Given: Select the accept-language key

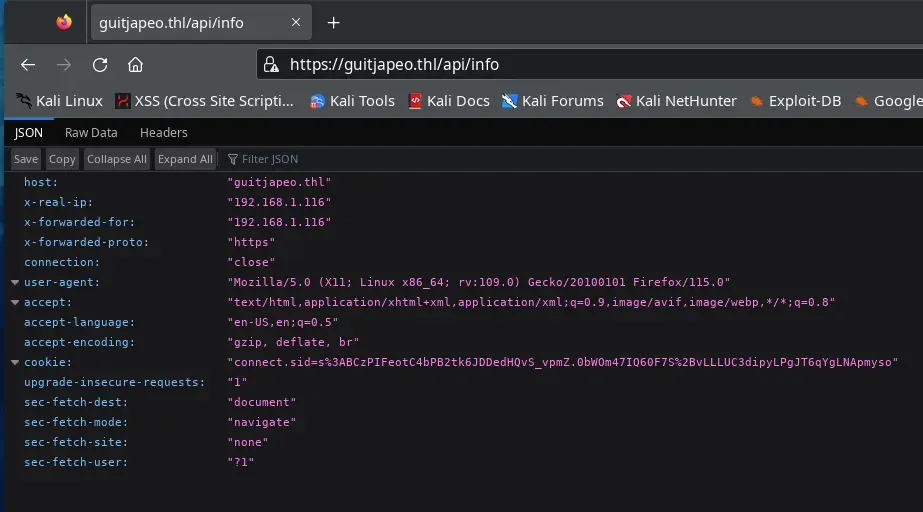Looking at the screenshot, I should 79,323.
